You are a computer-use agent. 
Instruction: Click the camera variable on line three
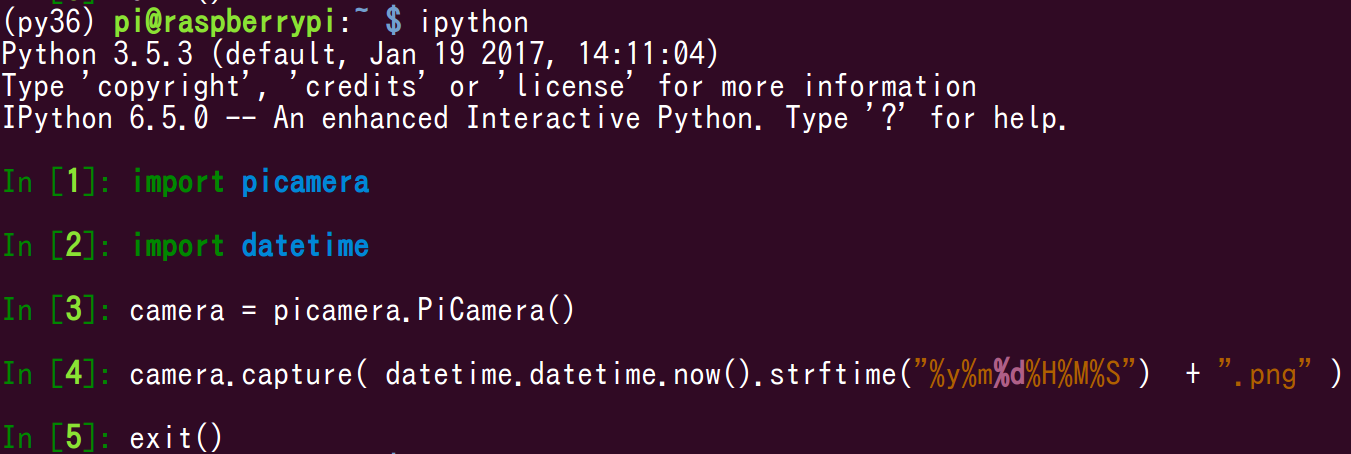pos(177,310)
